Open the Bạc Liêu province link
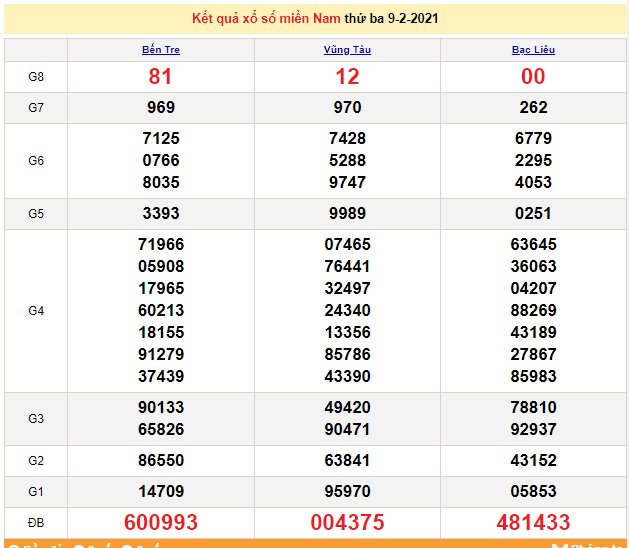Screen dimensions: 629x548 [x=533, y=50]
